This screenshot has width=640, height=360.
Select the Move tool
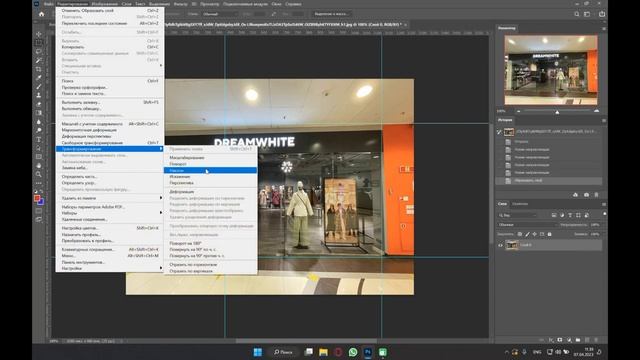tap(39, 34)
